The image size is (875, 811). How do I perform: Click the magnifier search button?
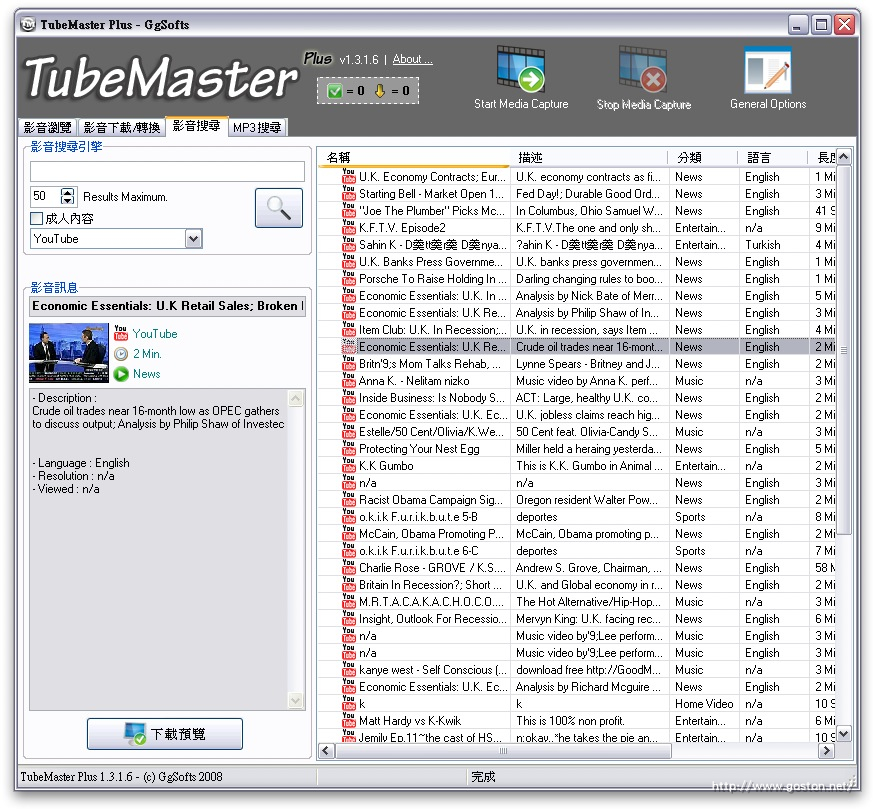pos(279,208)
